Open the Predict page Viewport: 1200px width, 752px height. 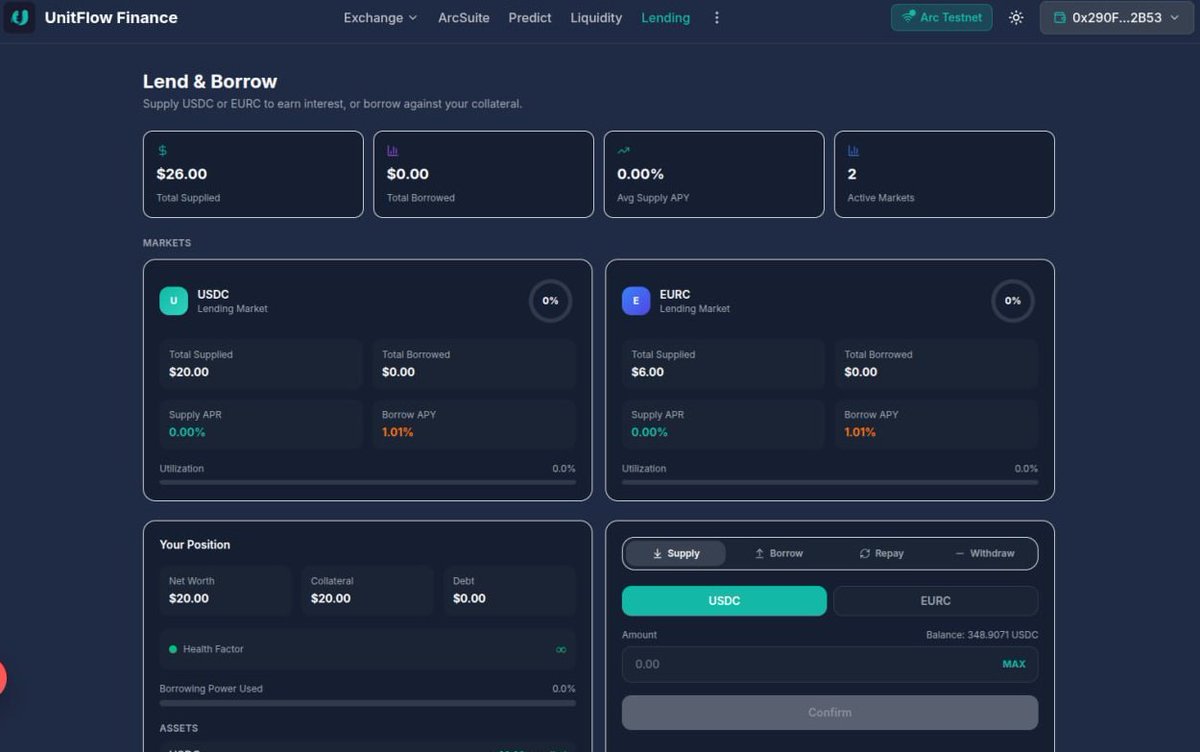(x=530, y=18)
